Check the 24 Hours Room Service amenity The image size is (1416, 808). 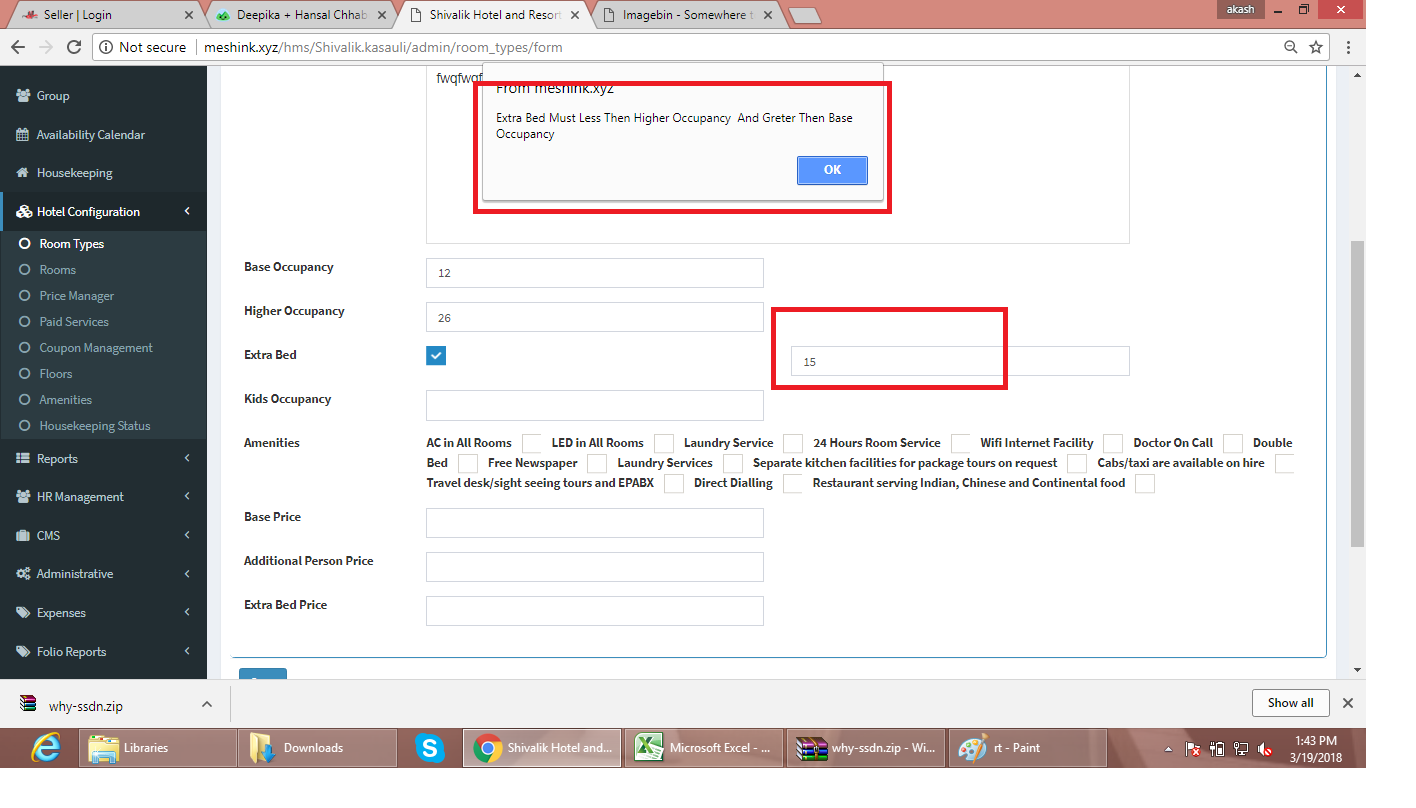[961, 443]
